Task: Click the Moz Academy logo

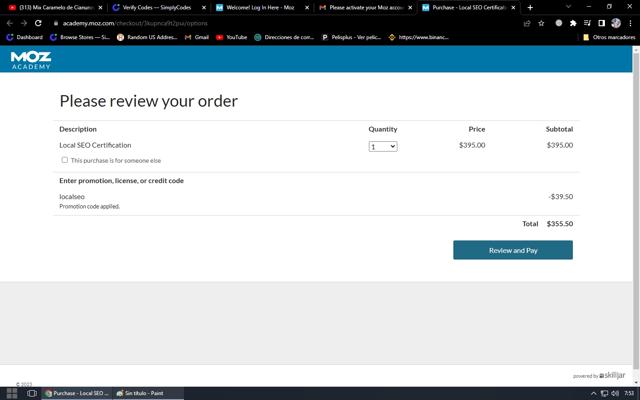Action: (x=31, y=60)
